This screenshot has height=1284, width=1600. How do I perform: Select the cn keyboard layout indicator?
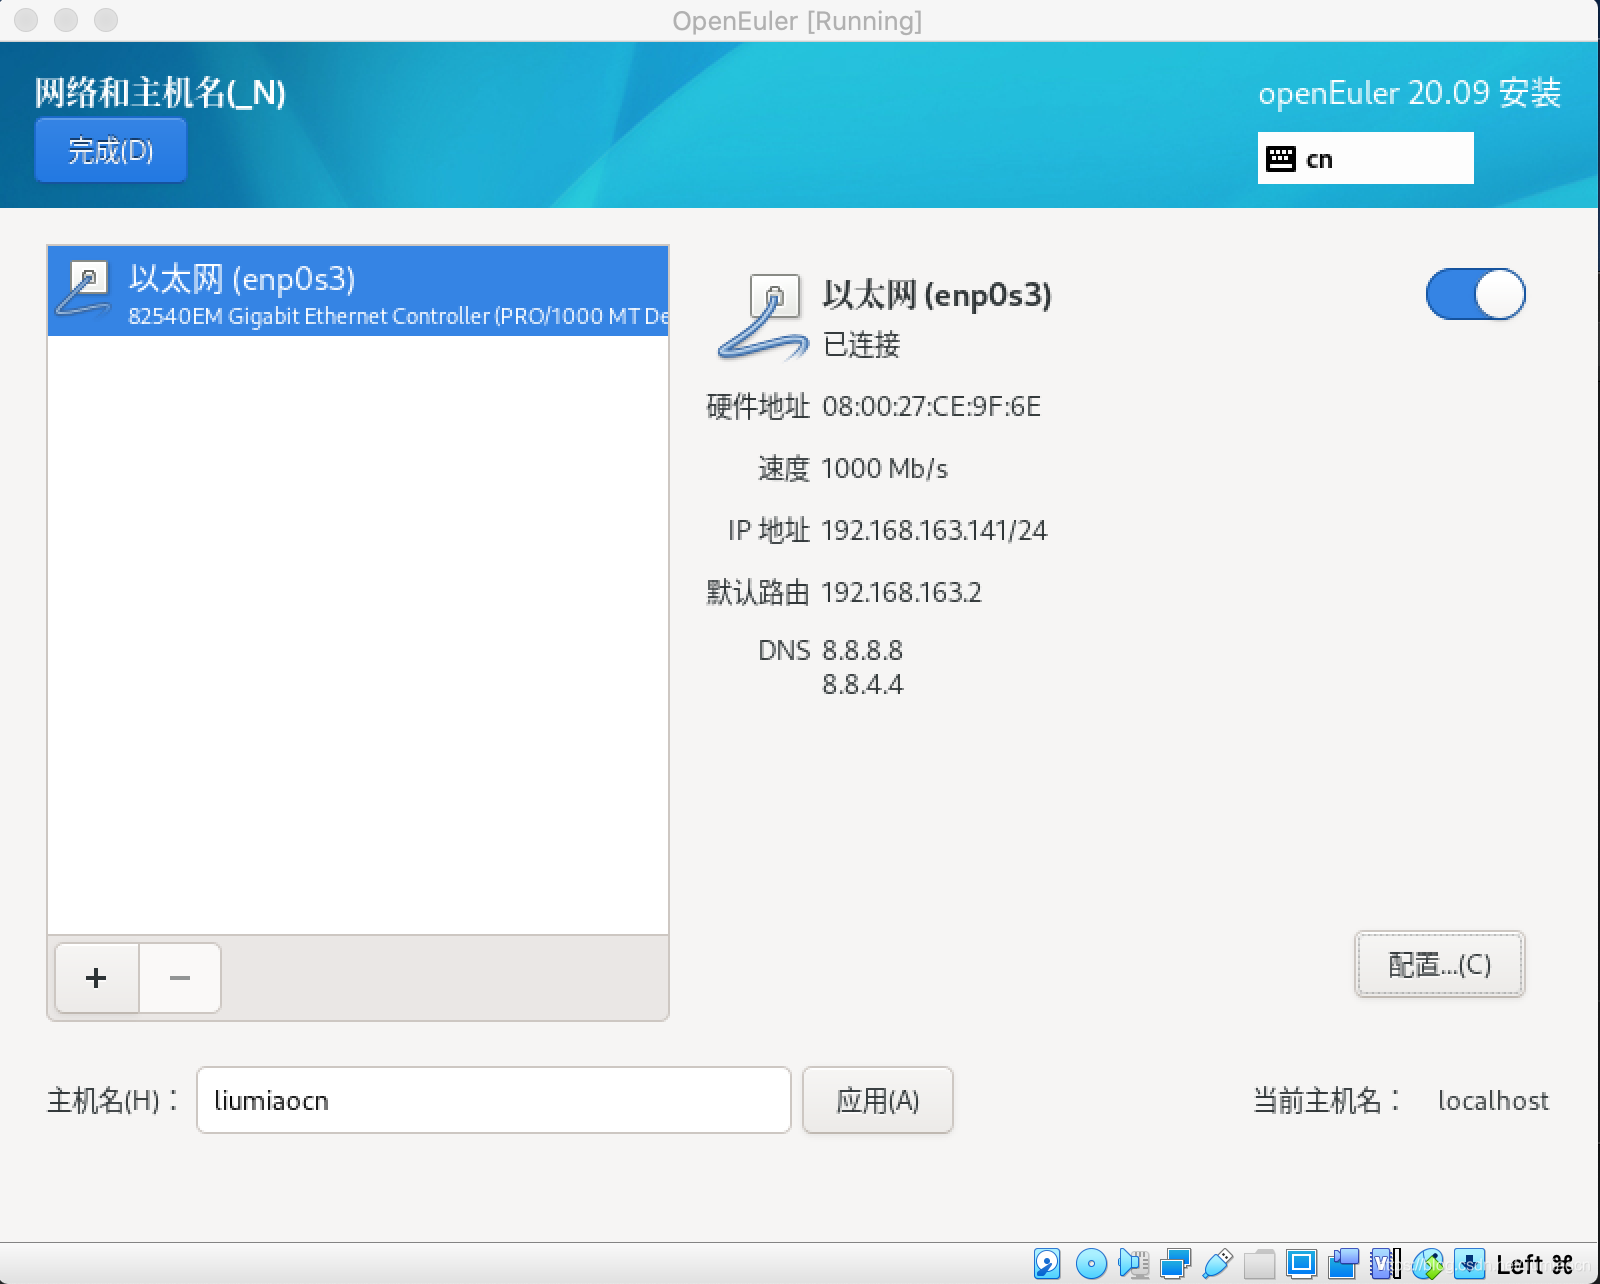coord(1365,158)
